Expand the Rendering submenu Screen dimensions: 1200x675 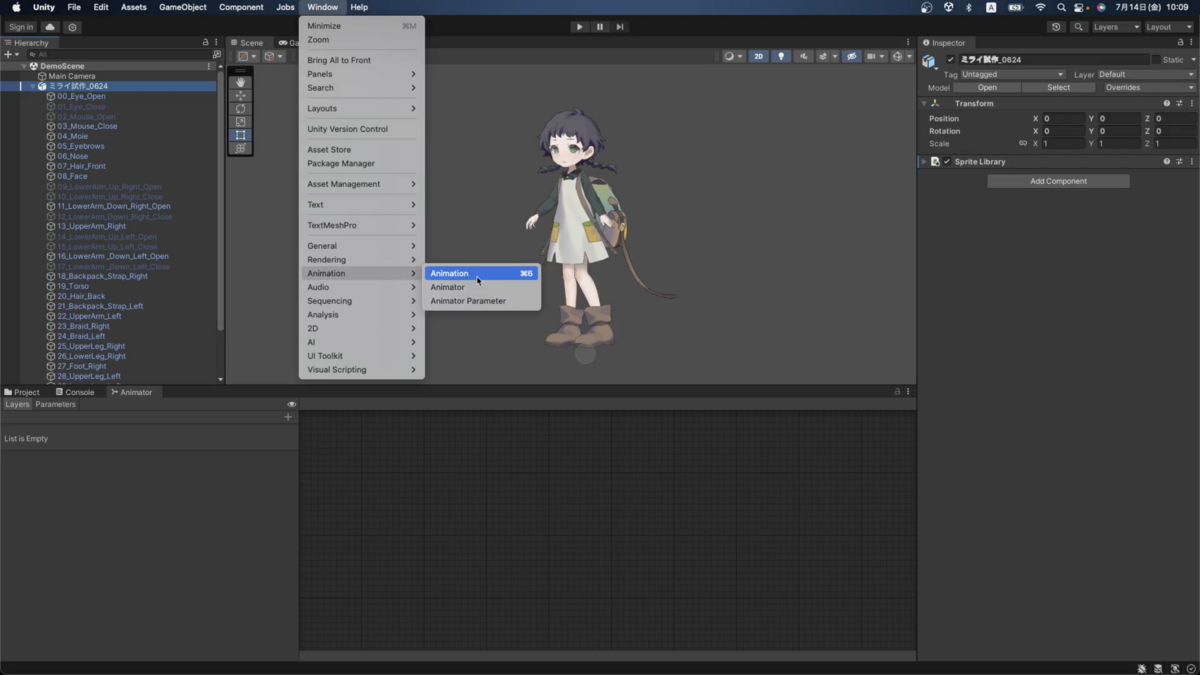(361, 259)
